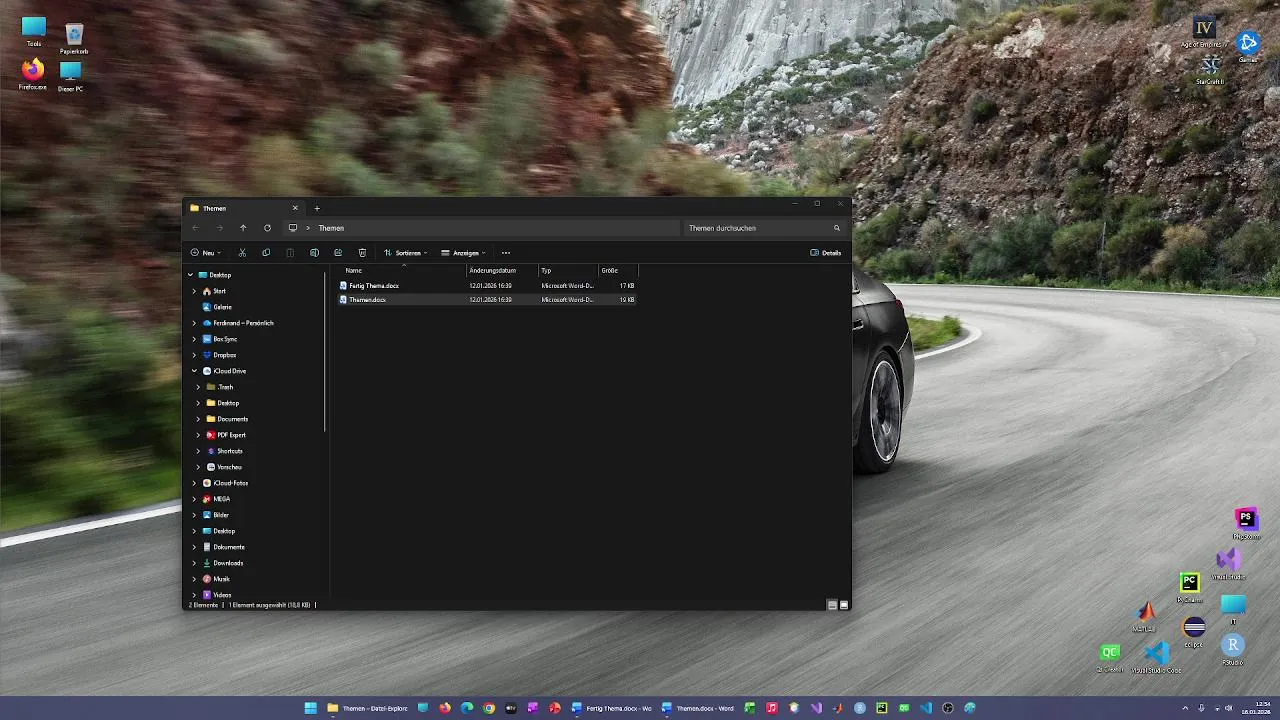Screen dimensions: 1280x720
Task: Click the Share icon in Explorer toolbar
Action: click(x=338, y=253)
